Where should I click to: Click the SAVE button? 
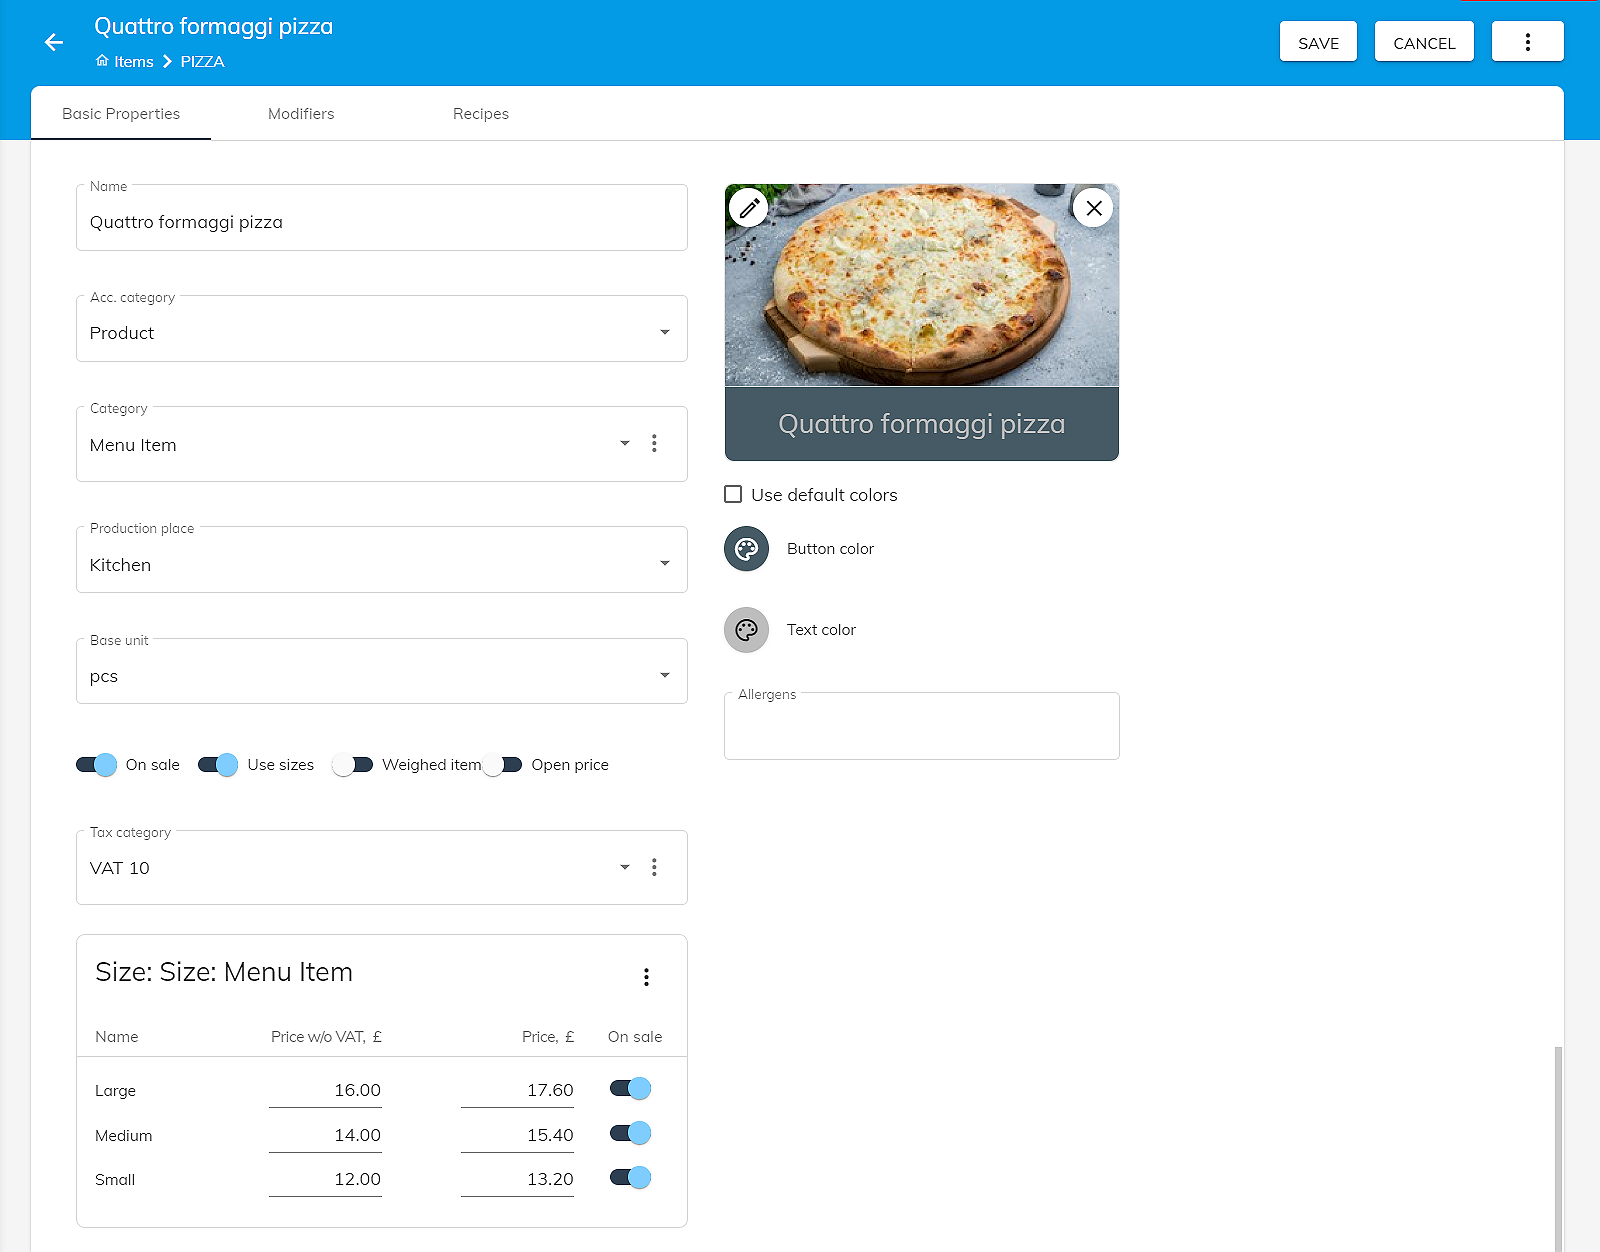coord(1318,42)
